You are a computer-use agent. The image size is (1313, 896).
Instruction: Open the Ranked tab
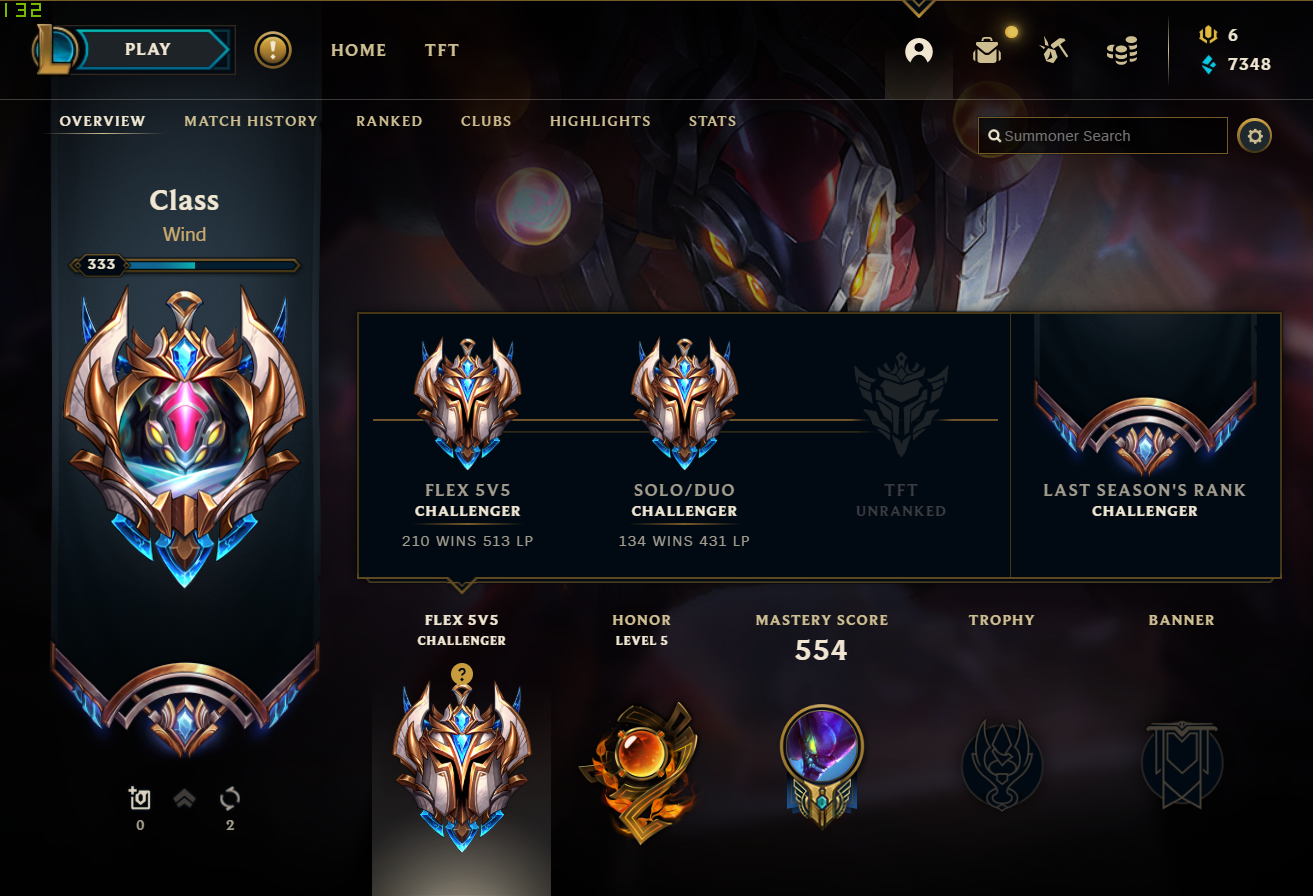(389, 121)
